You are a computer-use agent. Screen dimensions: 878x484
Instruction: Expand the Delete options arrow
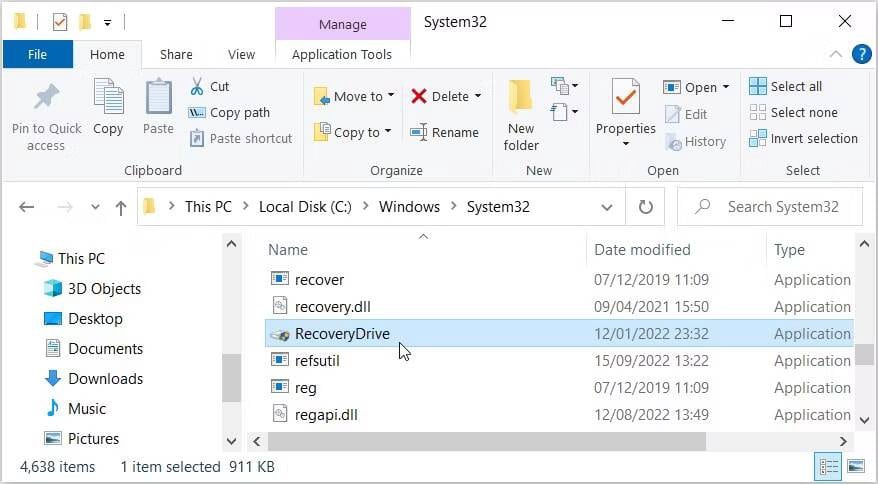pyautogui.click(x=478, y=96)
